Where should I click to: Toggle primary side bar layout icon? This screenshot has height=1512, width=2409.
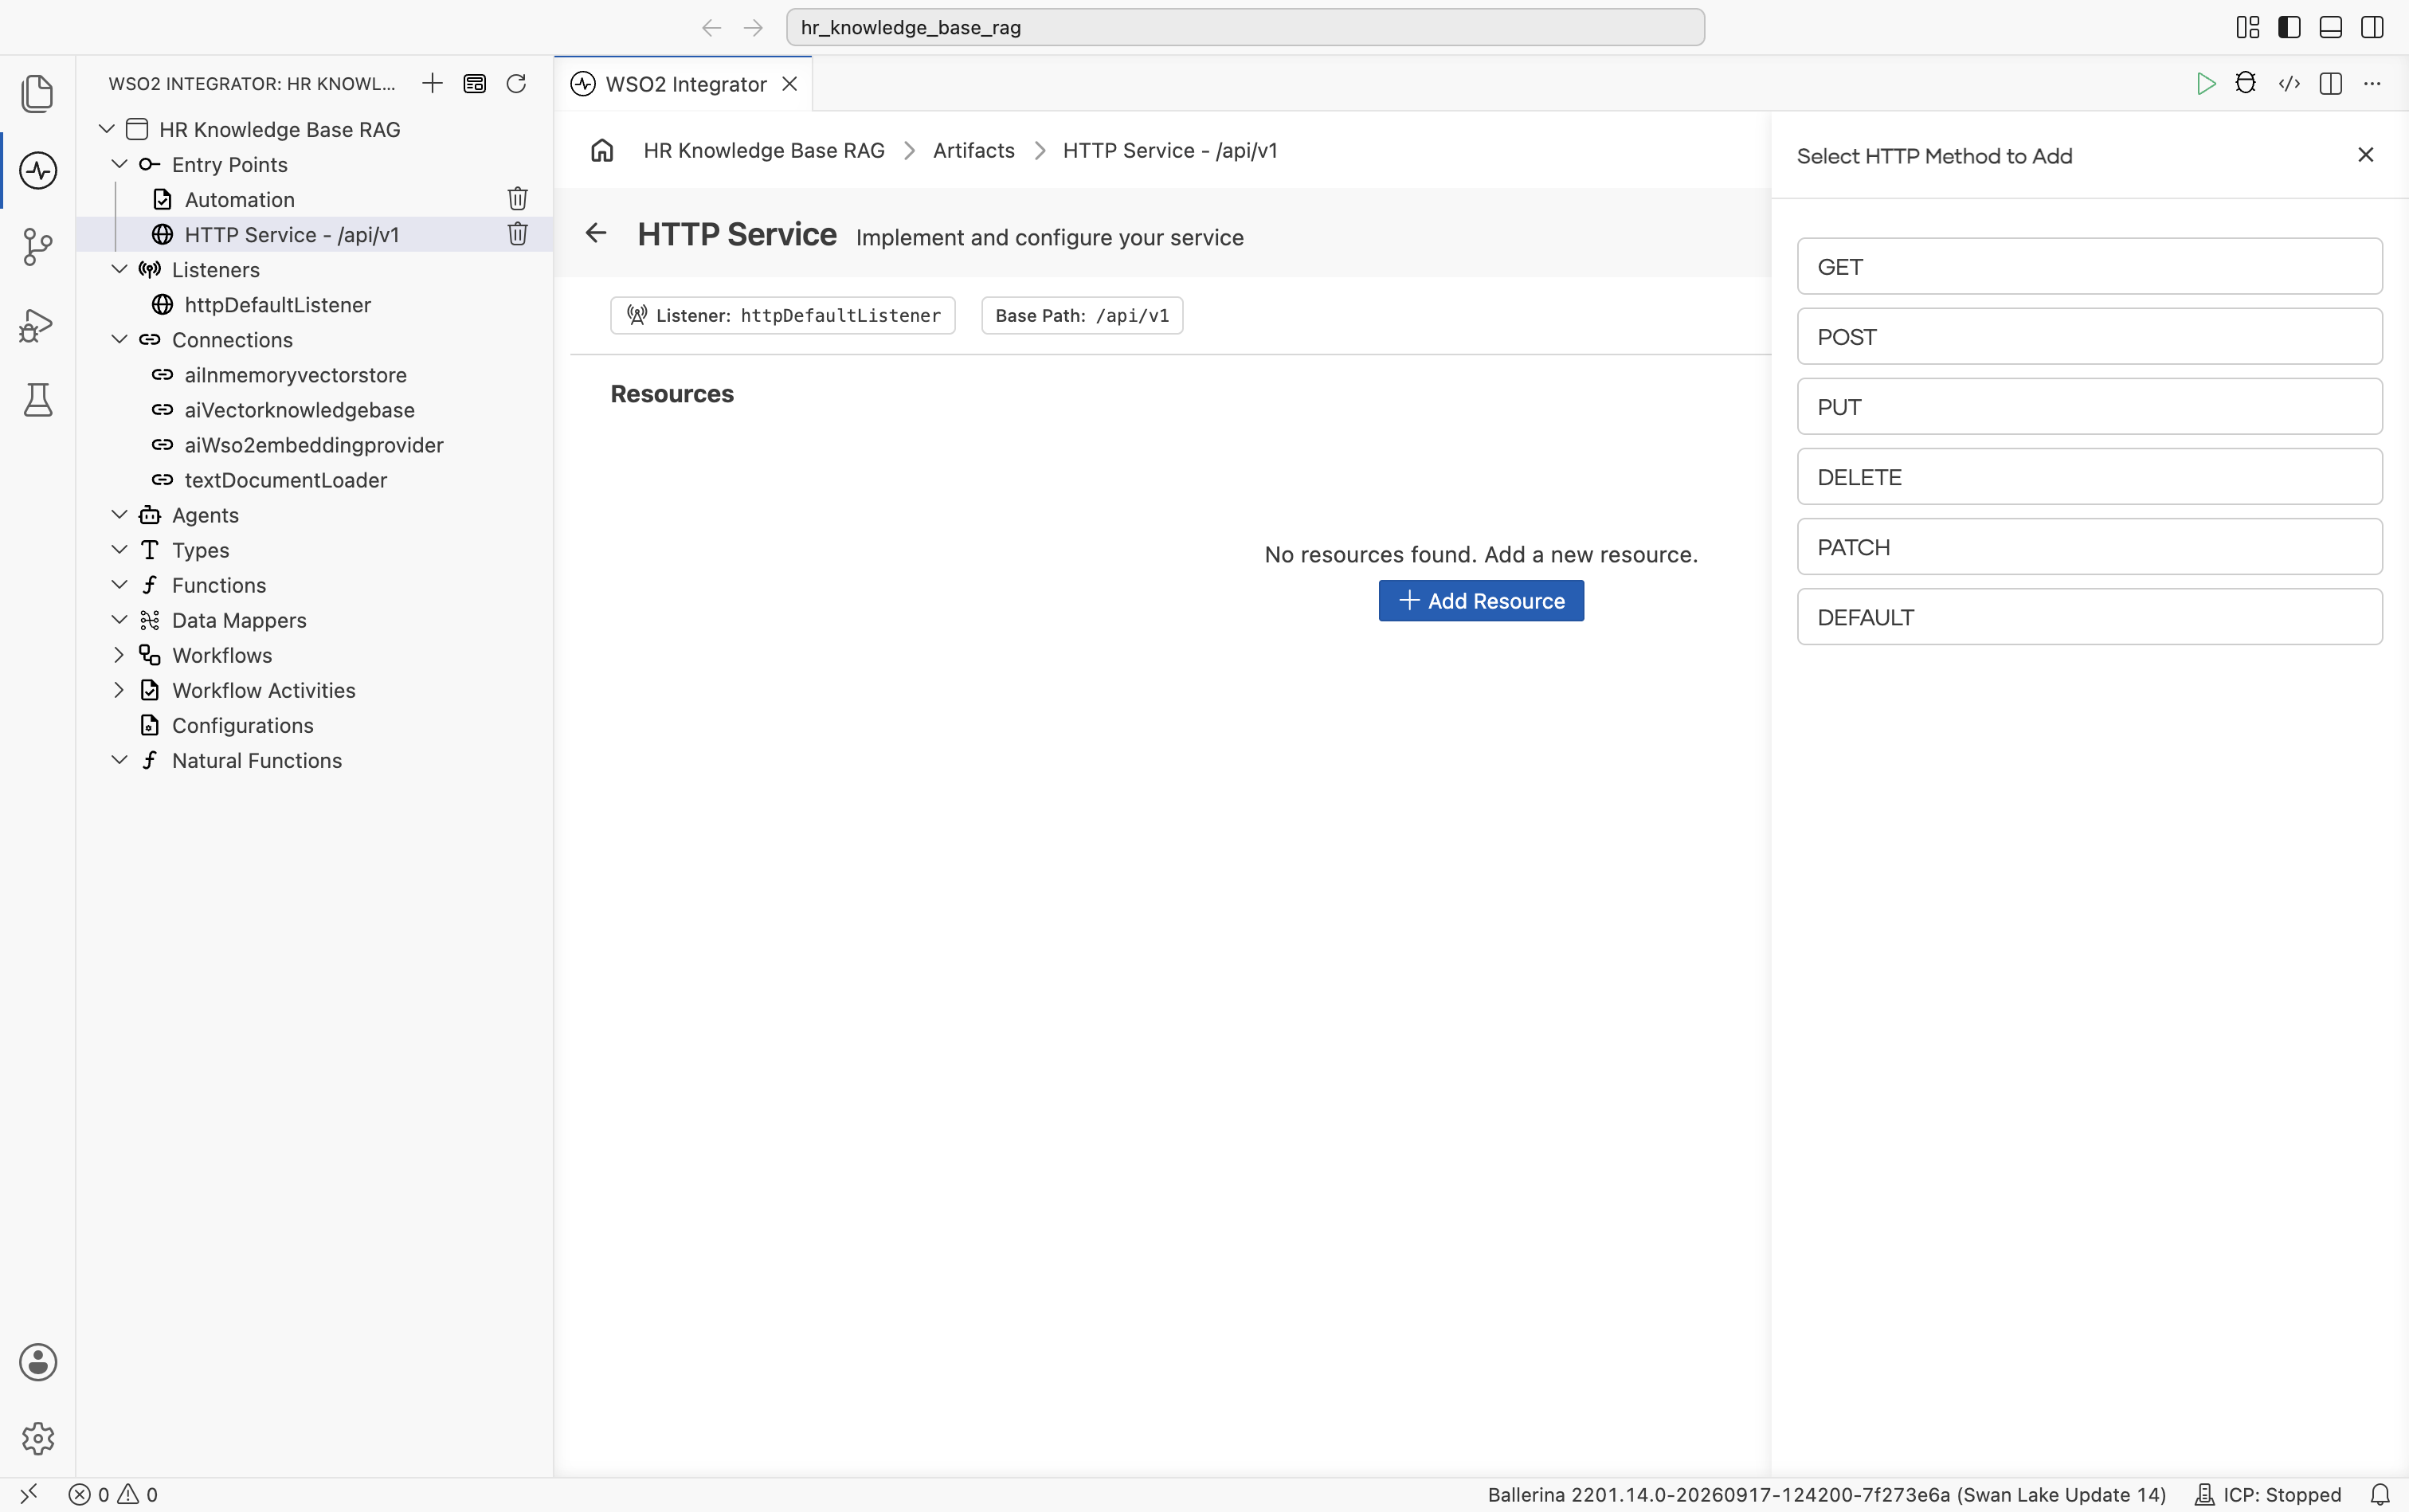click(2289, 27)
